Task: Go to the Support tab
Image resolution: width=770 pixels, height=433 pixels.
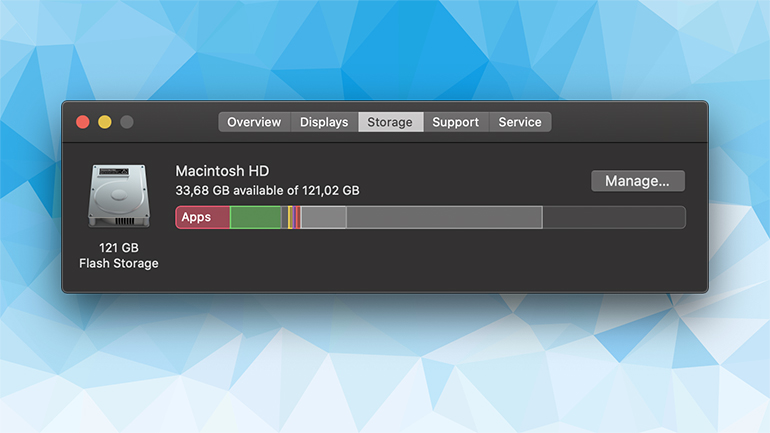Action: click(x=456, y=122)
